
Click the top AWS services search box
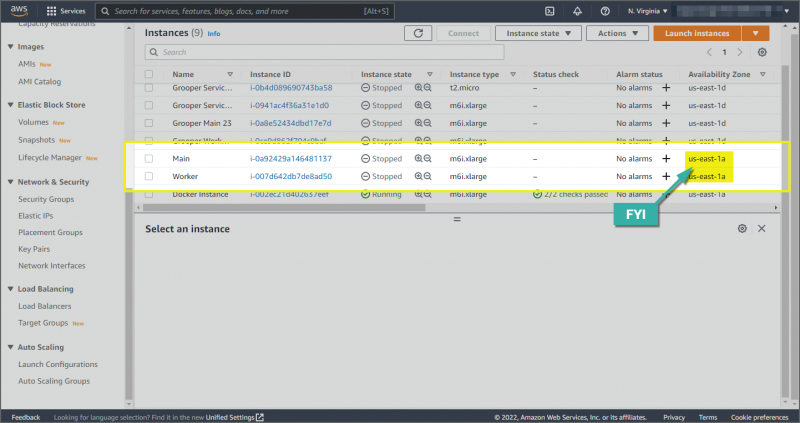pyautogui.click(x=244, y=11)
